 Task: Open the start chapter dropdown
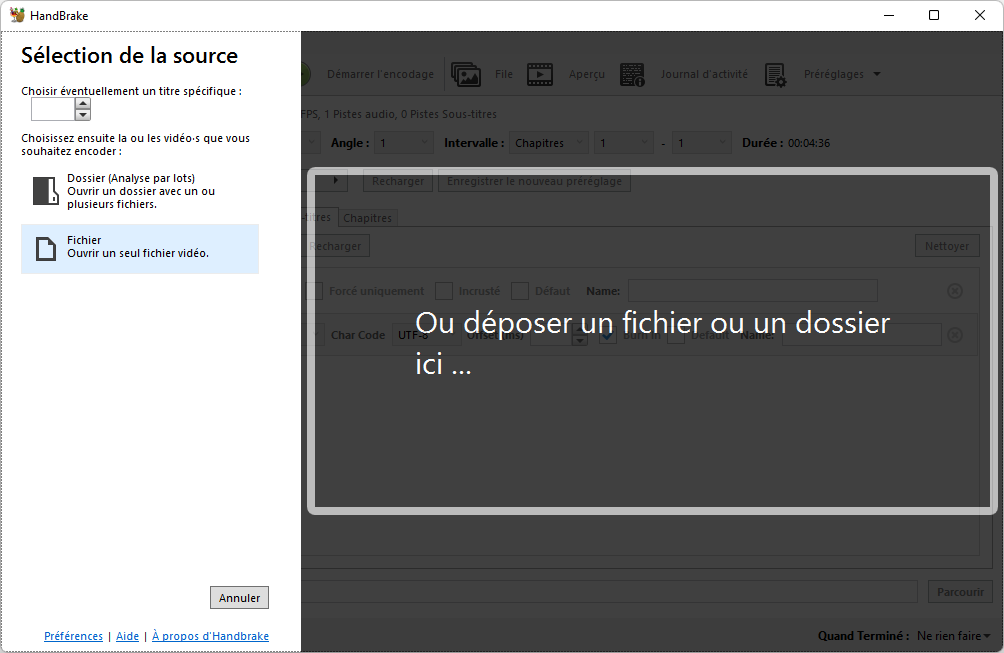(624, 143)
